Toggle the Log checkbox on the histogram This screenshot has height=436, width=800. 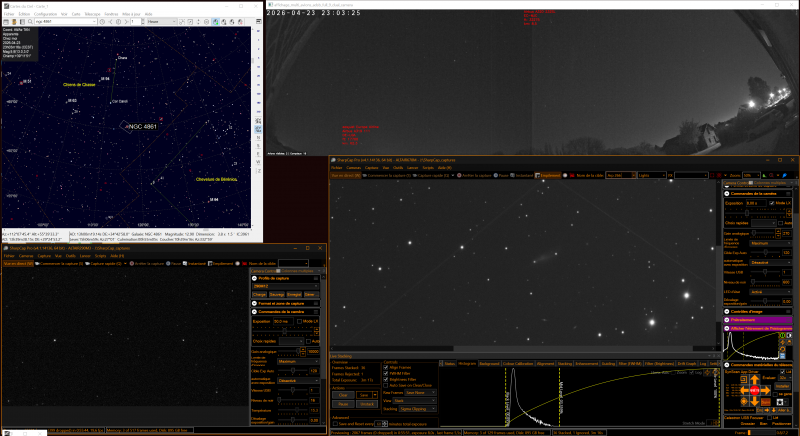691,372
